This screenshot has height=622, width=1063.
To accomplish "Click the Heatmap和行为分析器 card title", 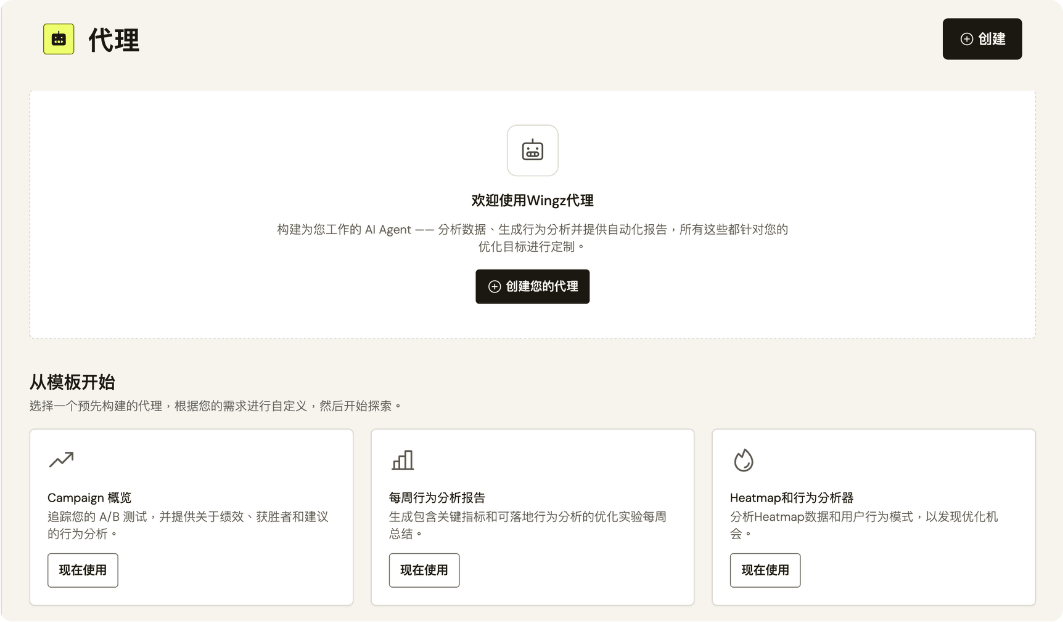I will coord(792,498).
